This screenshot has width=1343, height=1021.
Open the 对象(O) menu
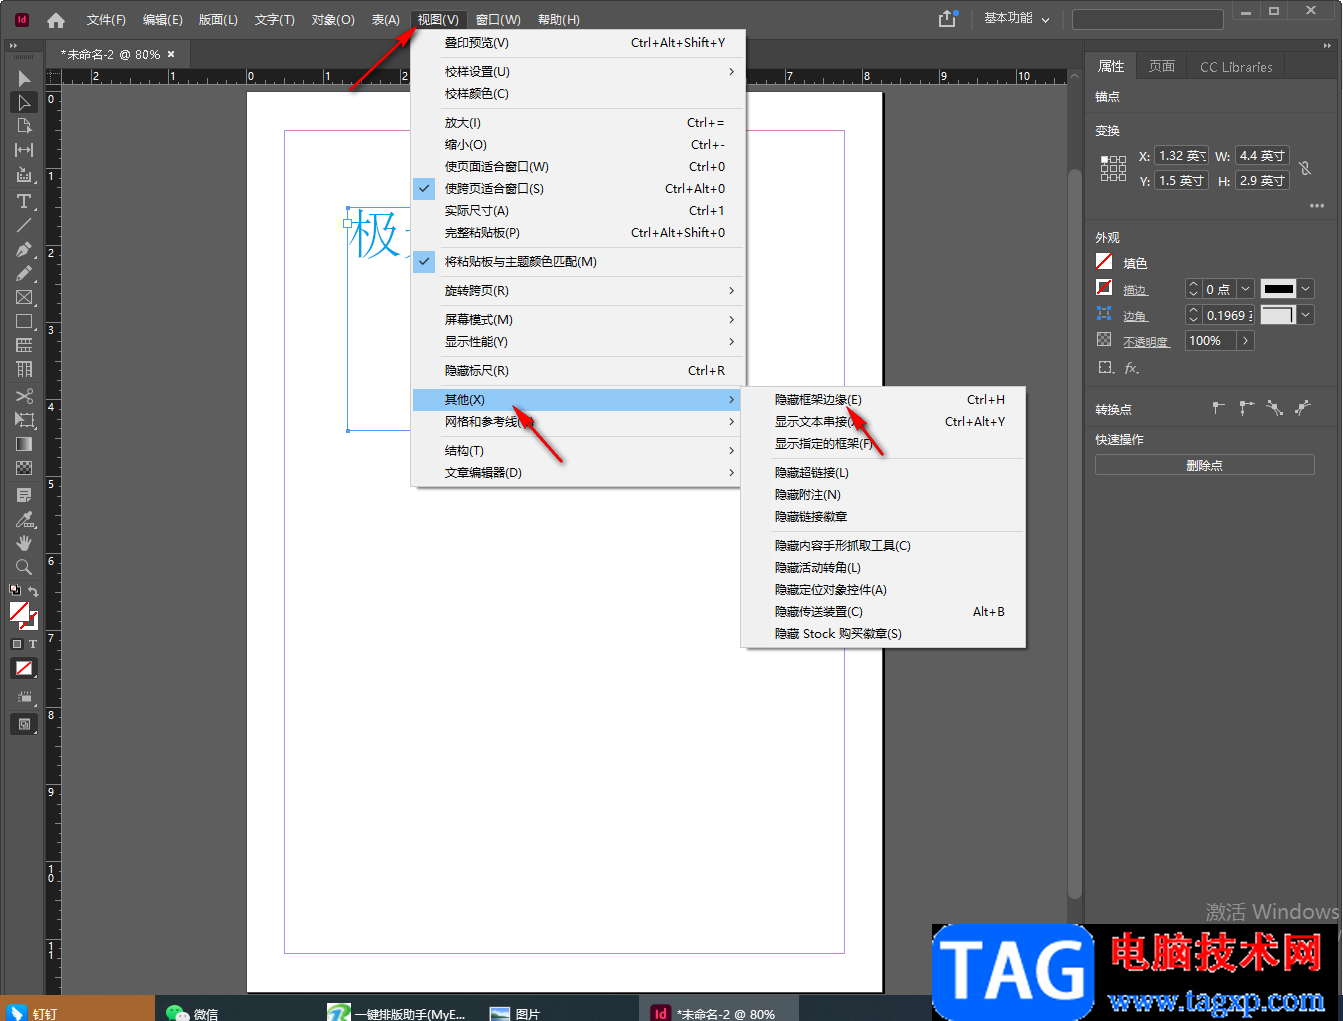pyautogui.click(x=333, y=20)
